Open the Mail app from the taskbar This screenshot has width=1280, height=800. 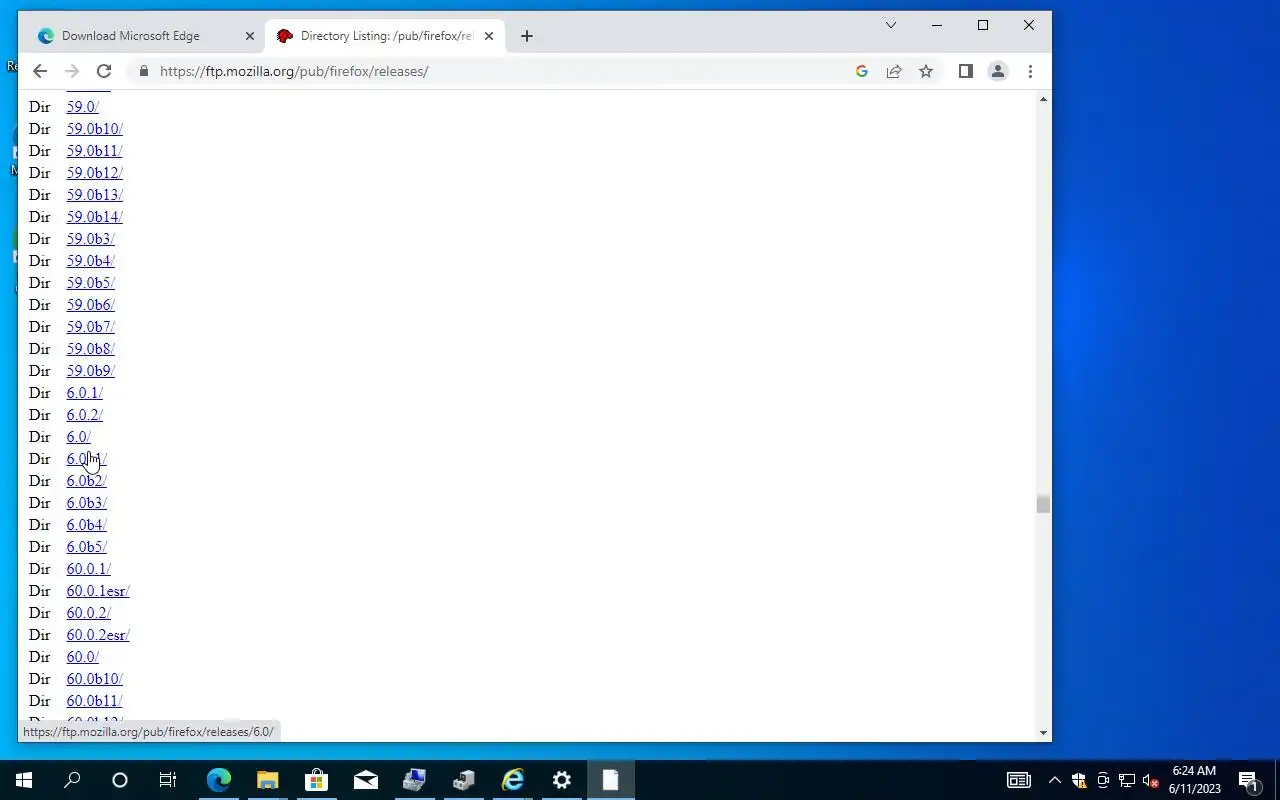365,780
